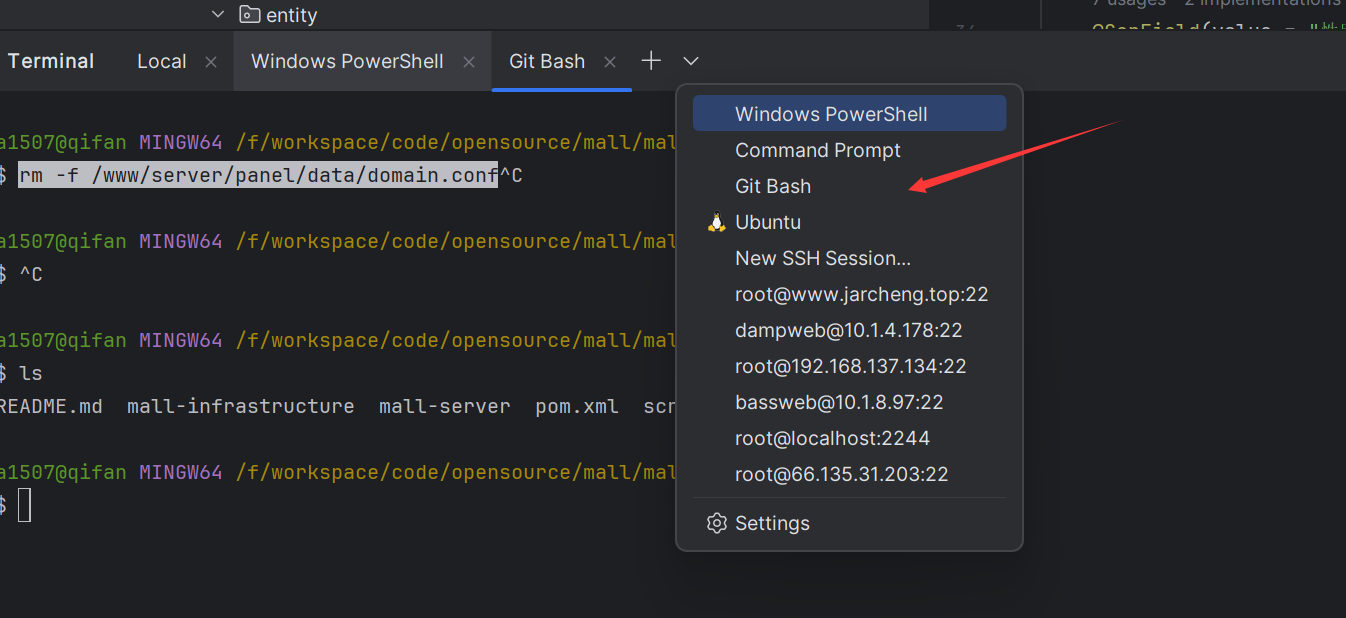Connect to root@localhost:2244
The width and height of the screenshot is (1346, 618).
point(832,438)
